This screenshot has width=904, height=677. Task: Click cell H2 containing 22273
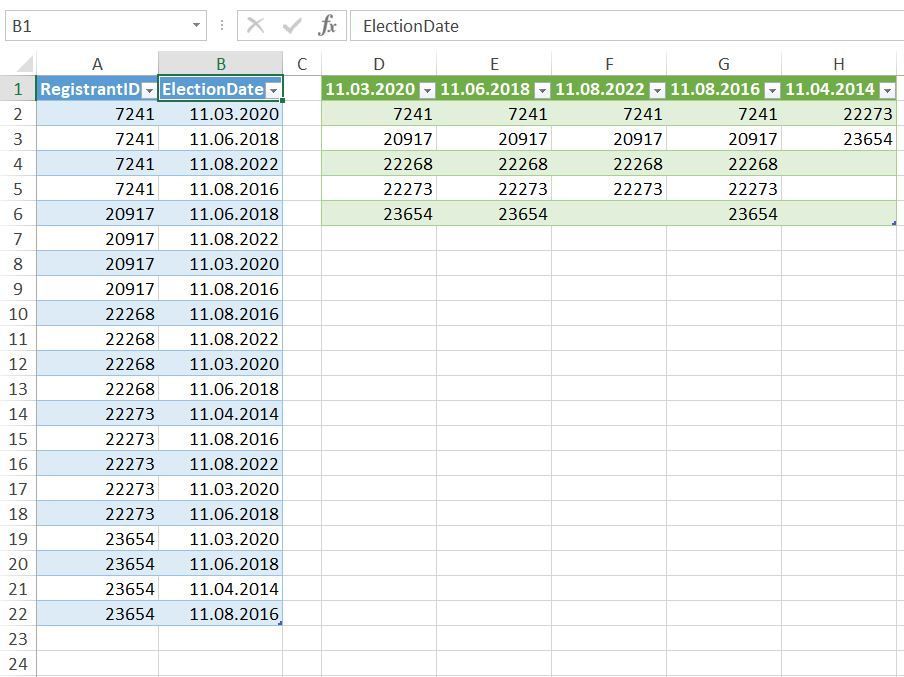[839, 114]
